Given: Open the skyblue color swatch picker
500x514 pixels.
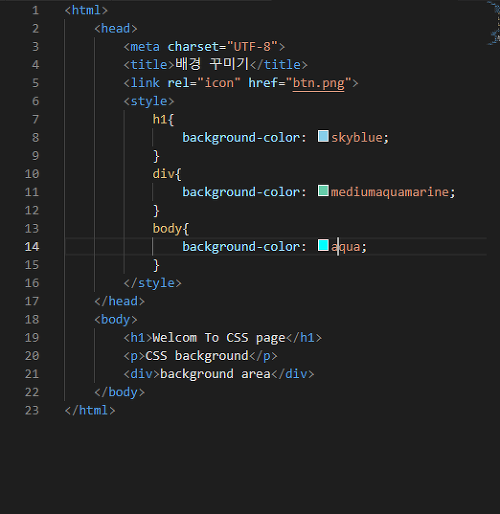Looking at the screenshot, I should (323, 136).
